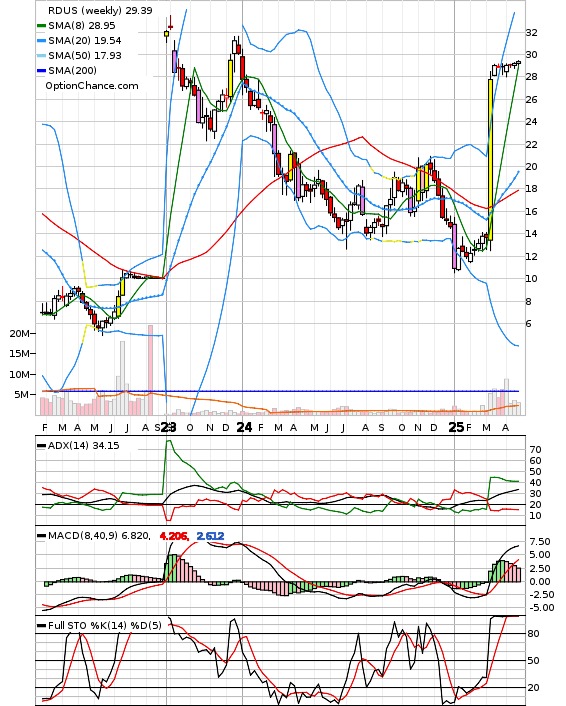Click the light blue SMA(50) legend swatch

click(41, 56)
